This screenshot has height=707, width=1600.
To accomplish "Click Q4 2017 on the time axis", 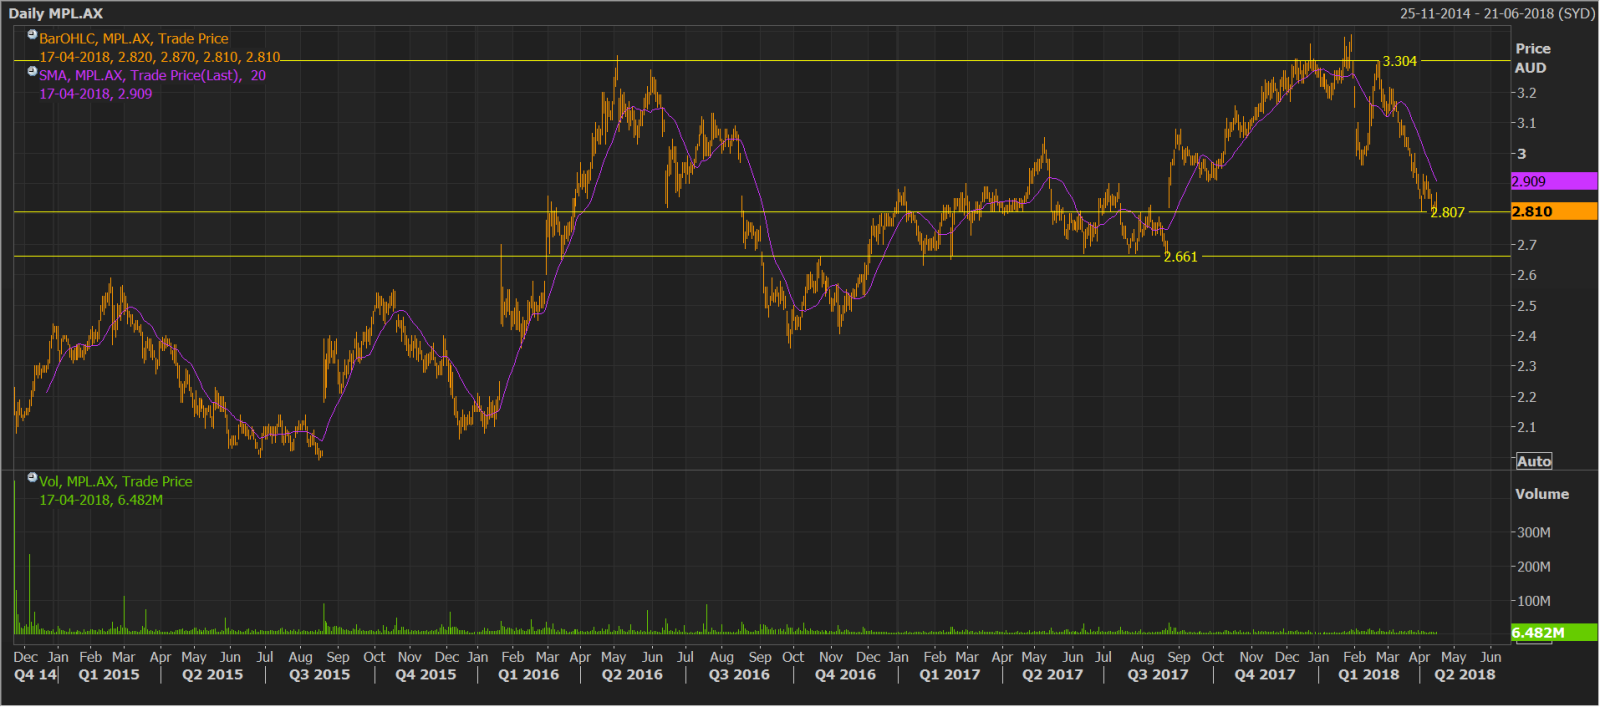I will tap(1265, 674).
